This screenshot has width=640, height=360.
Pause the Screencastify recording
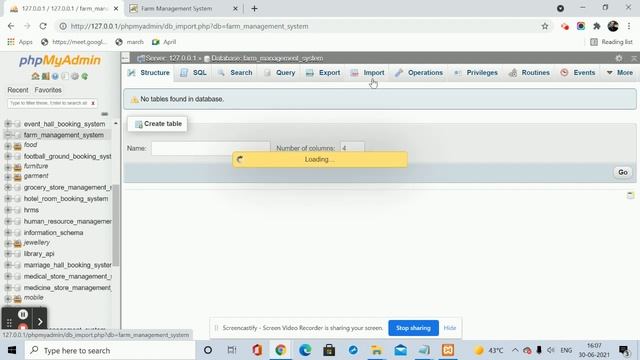pyautogui.click(x=23, y=314)
